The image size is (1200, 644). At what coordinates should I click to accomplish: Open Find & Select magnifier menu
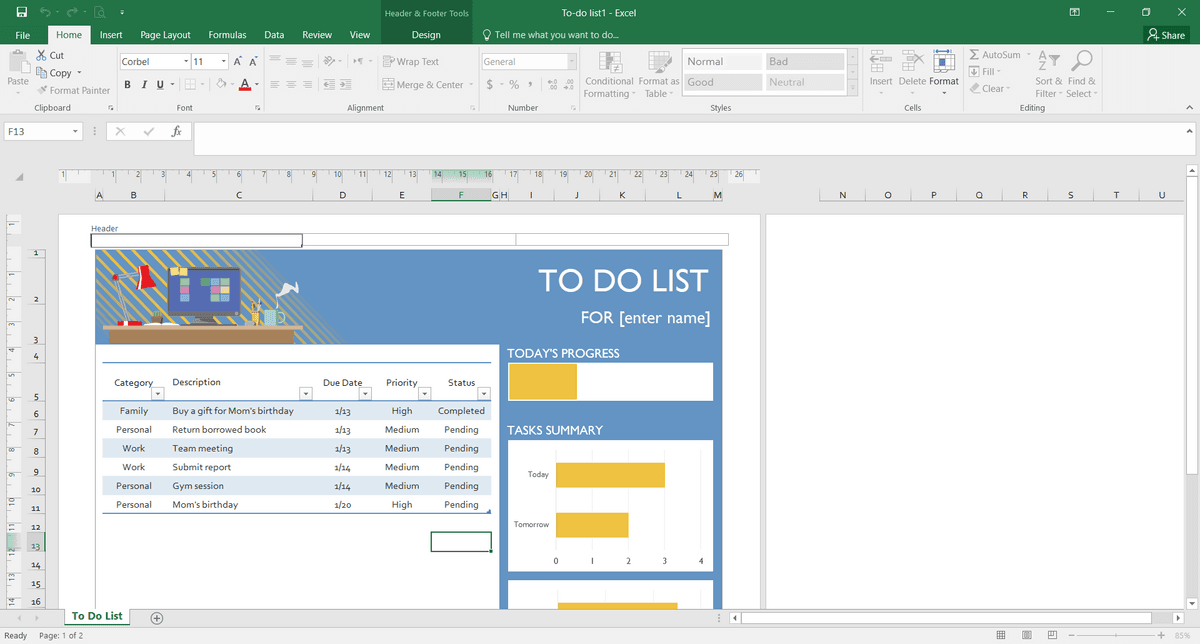(x=1082, y=74)
